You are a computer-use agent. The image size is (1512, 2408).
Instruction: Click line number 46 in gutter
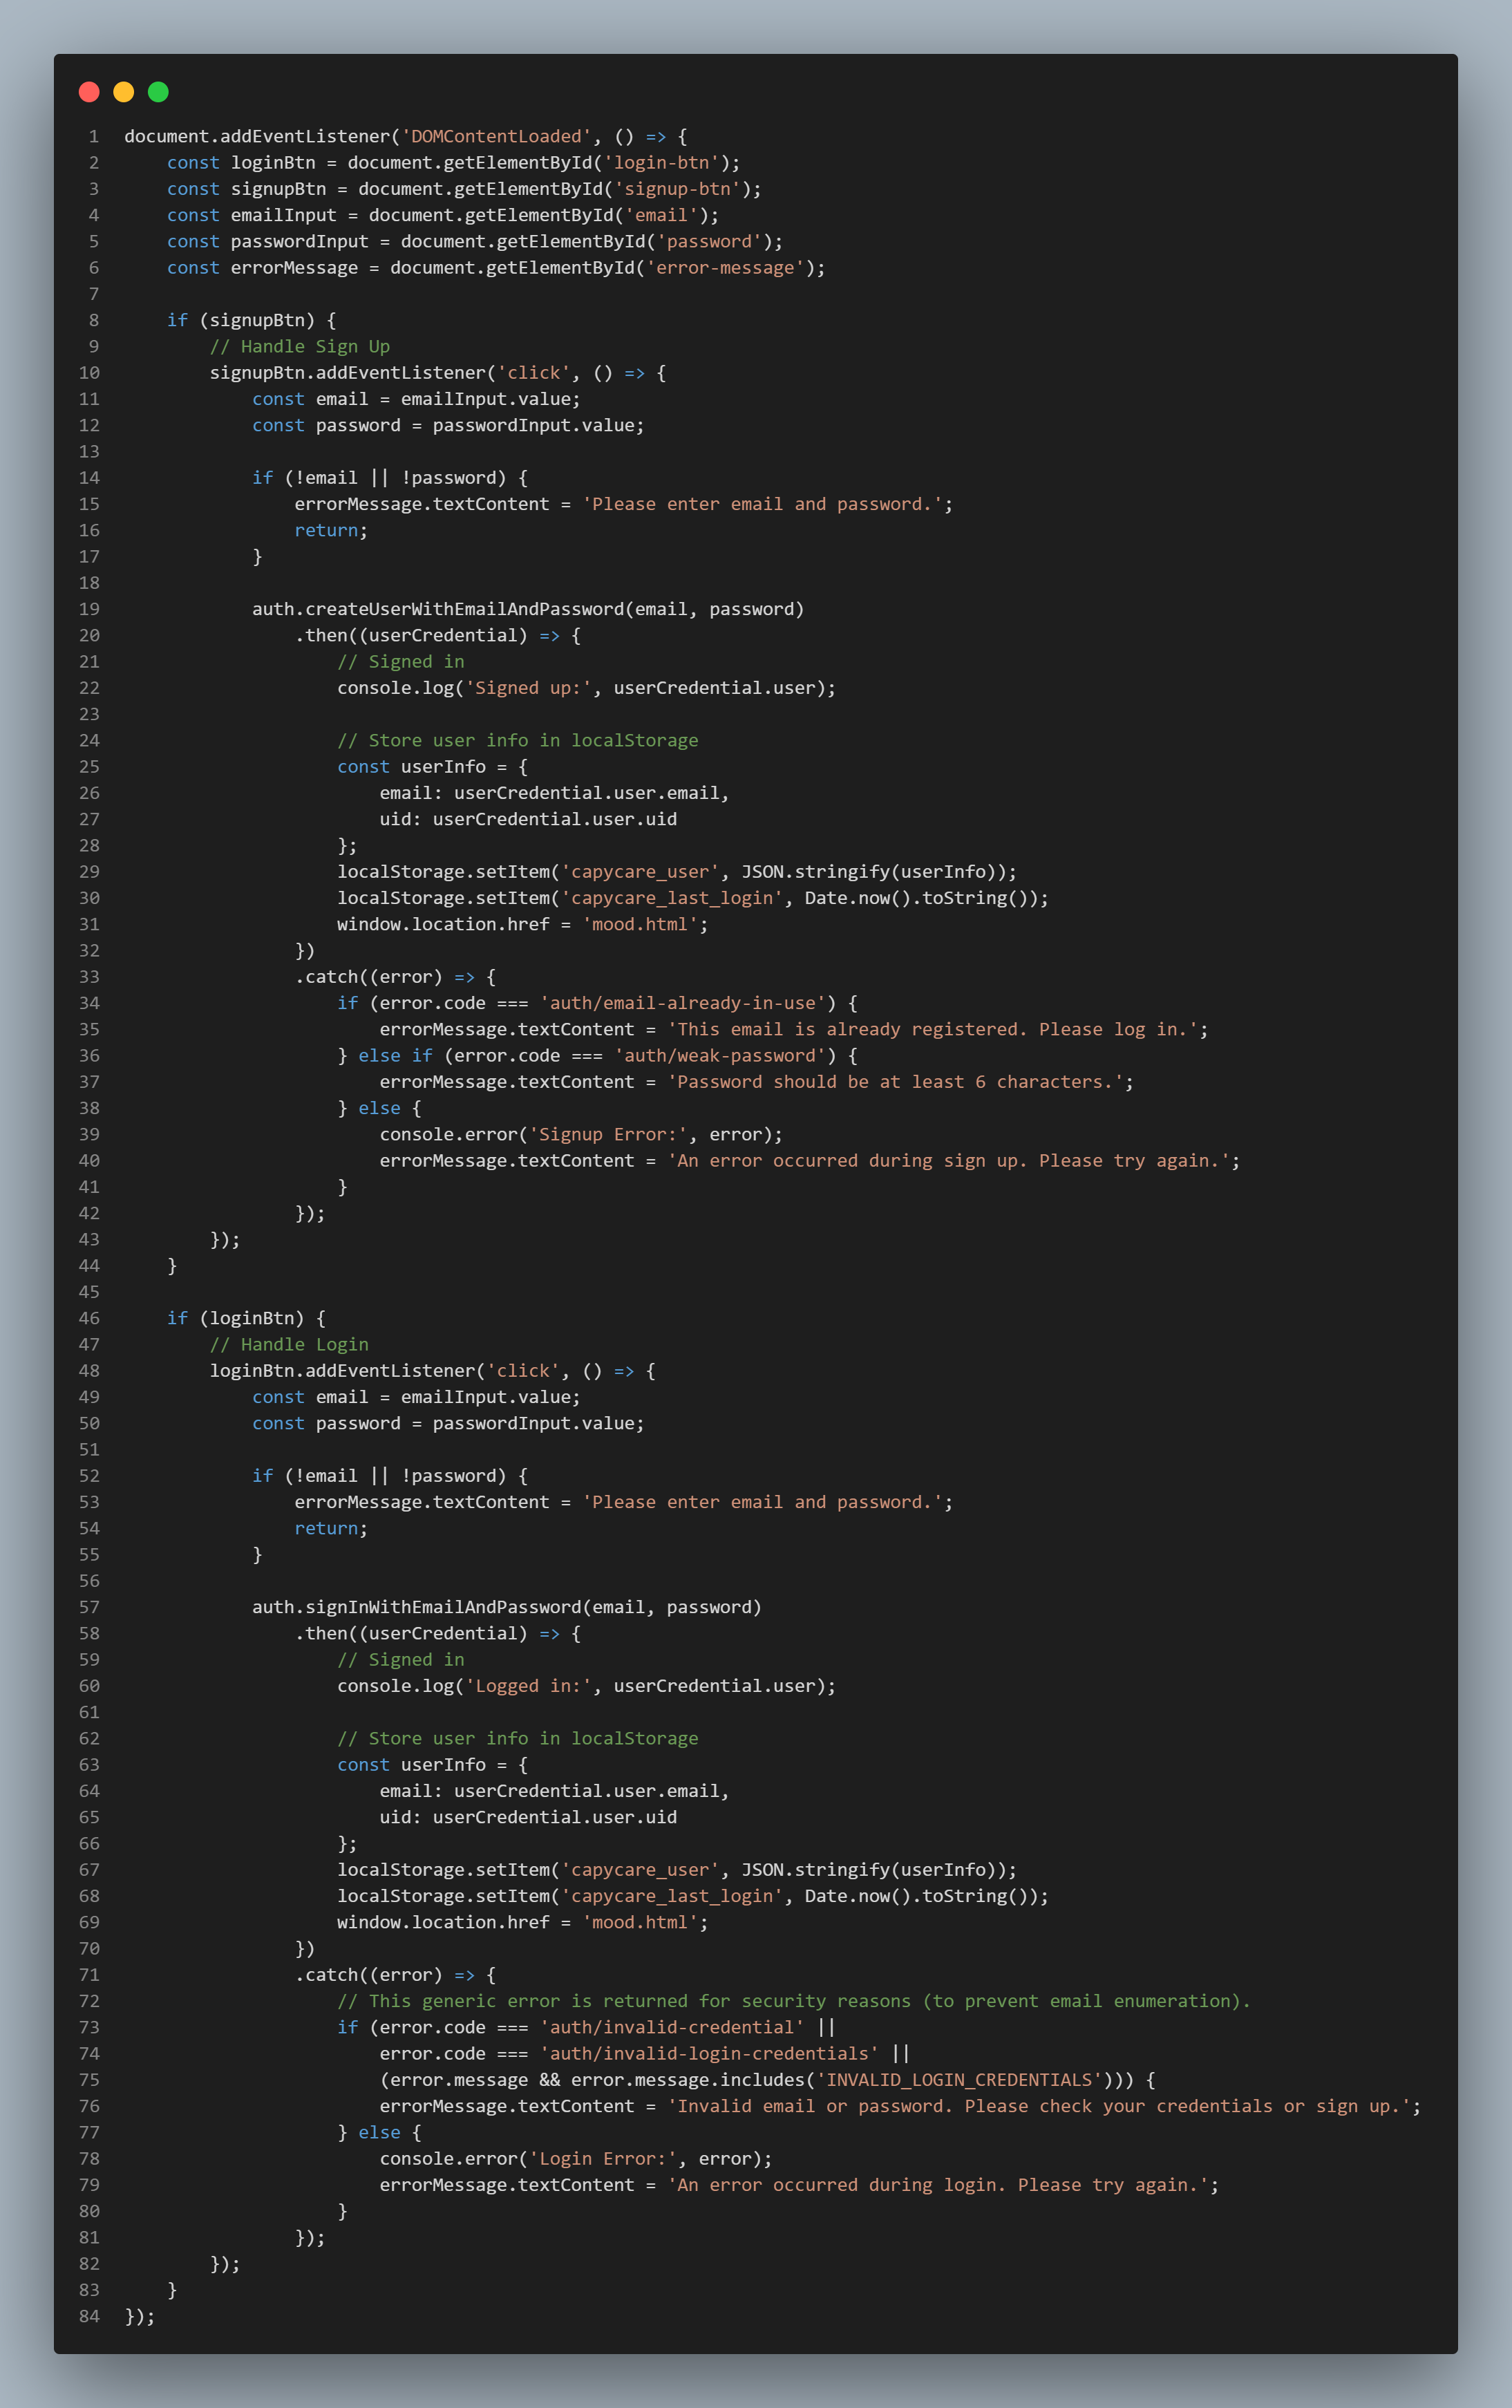tap(89, 1318)
